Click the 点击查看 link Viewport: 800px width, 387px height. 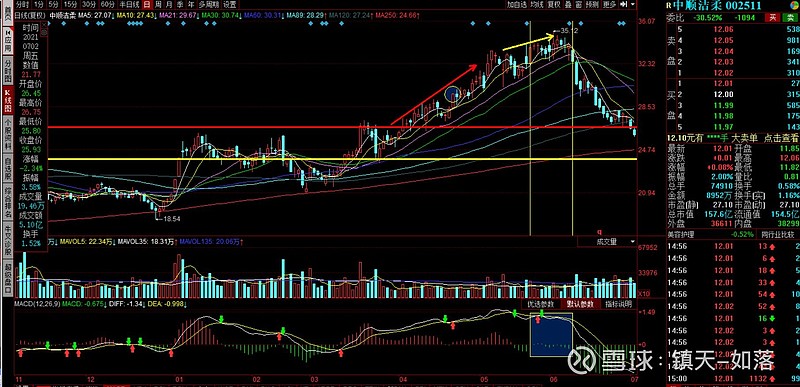pyautogui.click(x=781, y=138)
